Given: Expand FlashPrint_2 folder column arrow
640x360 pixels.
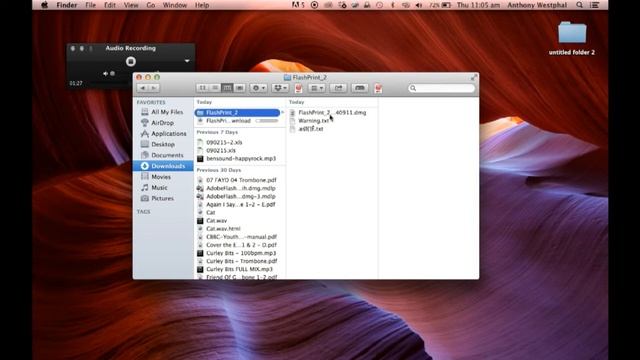Looking at the screenshot, I should pyautogui.click(x=282, y=113).
